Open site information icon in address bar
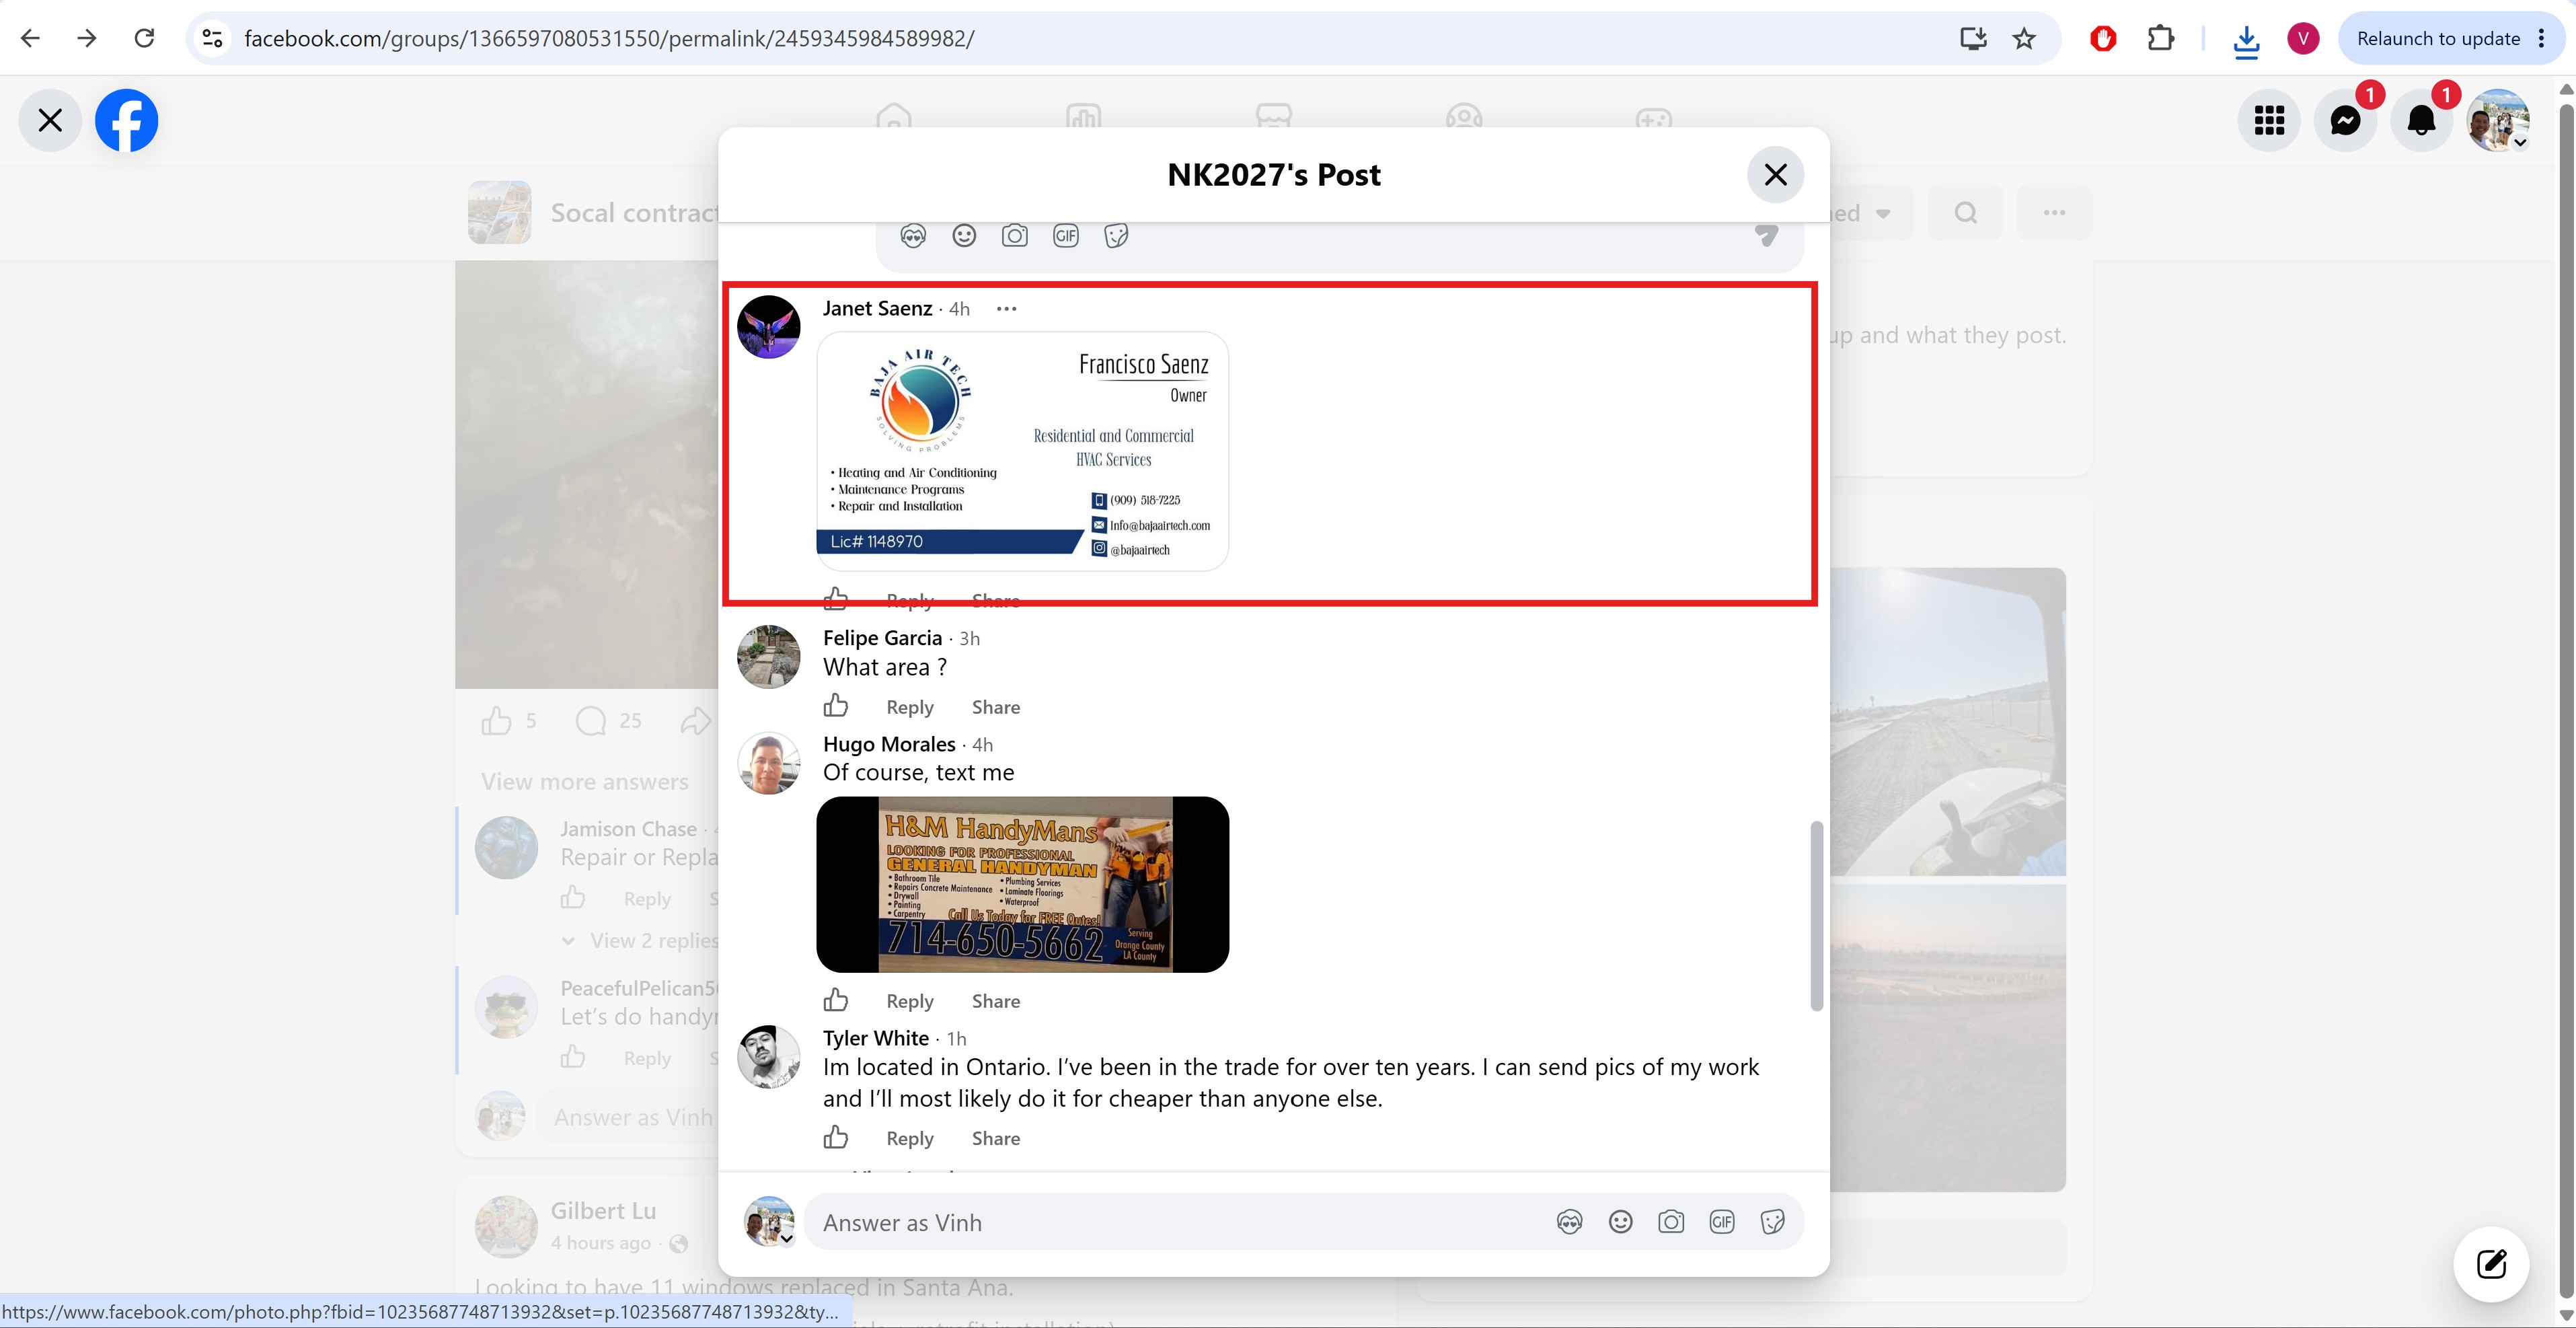Viewport: 2576px width, 1328px height. click(x=212, y=38)
